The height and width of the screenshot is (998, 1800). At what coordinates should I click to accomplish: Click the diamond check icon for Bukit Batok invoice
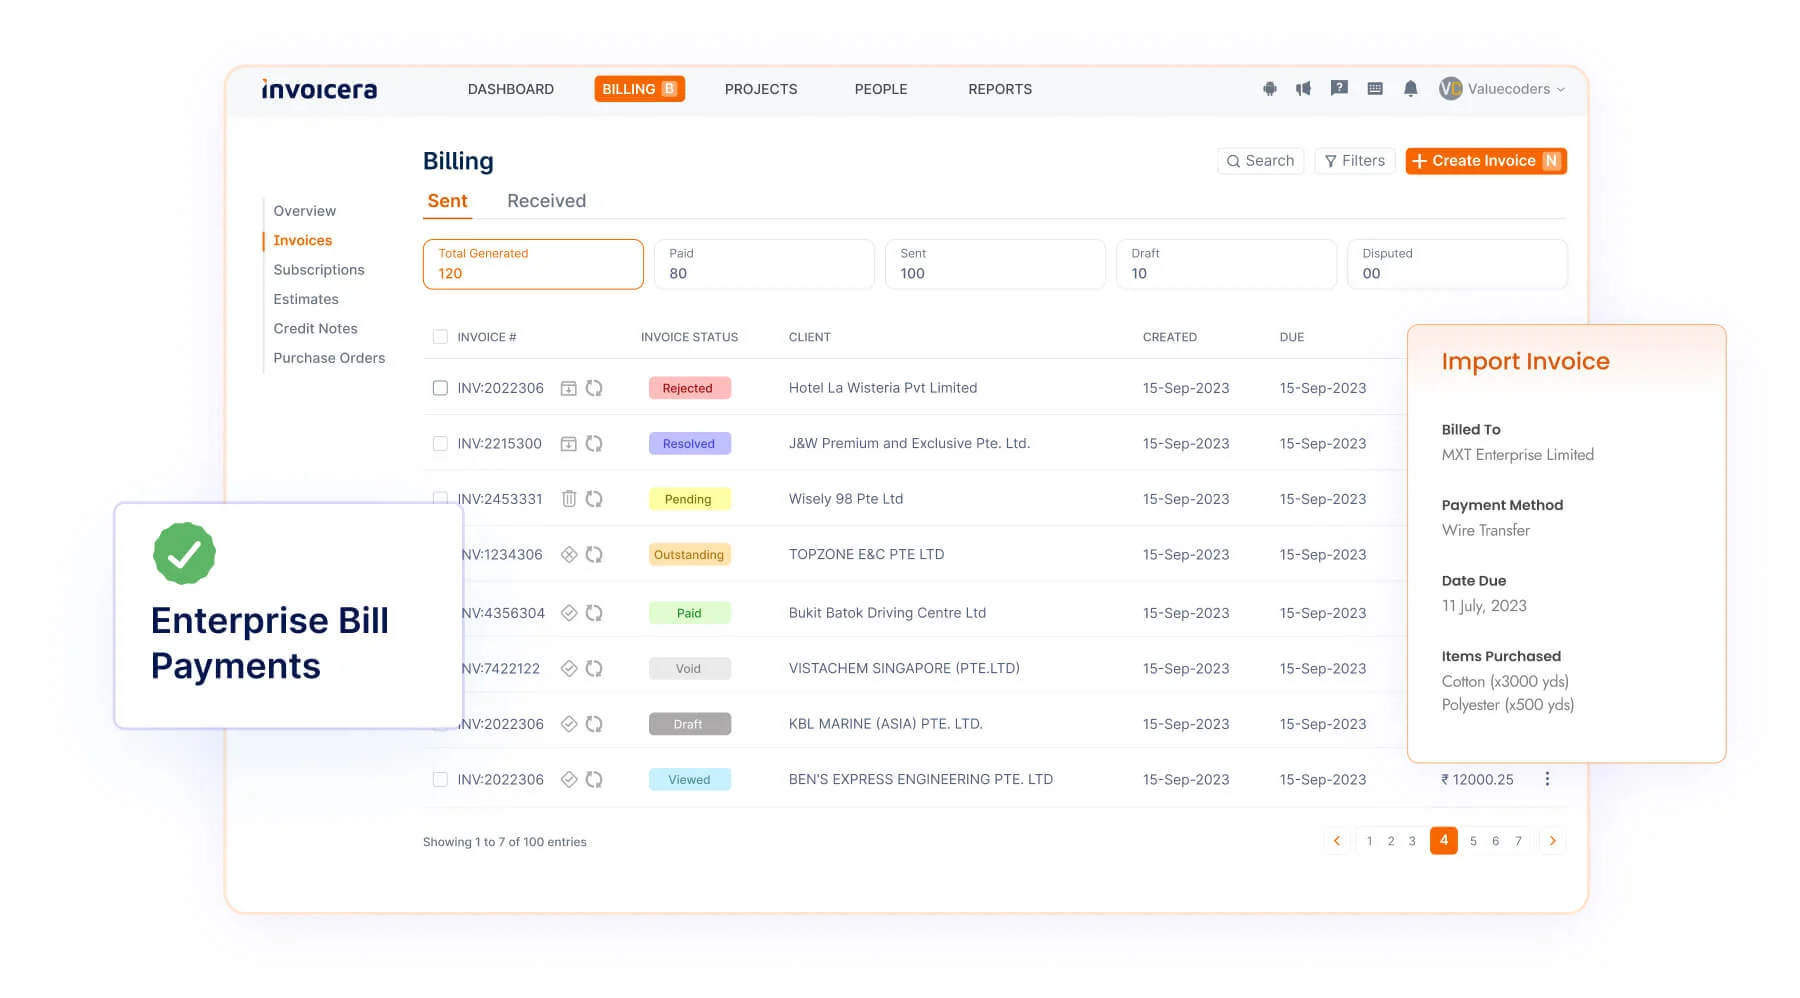click(x=568, y=613)
